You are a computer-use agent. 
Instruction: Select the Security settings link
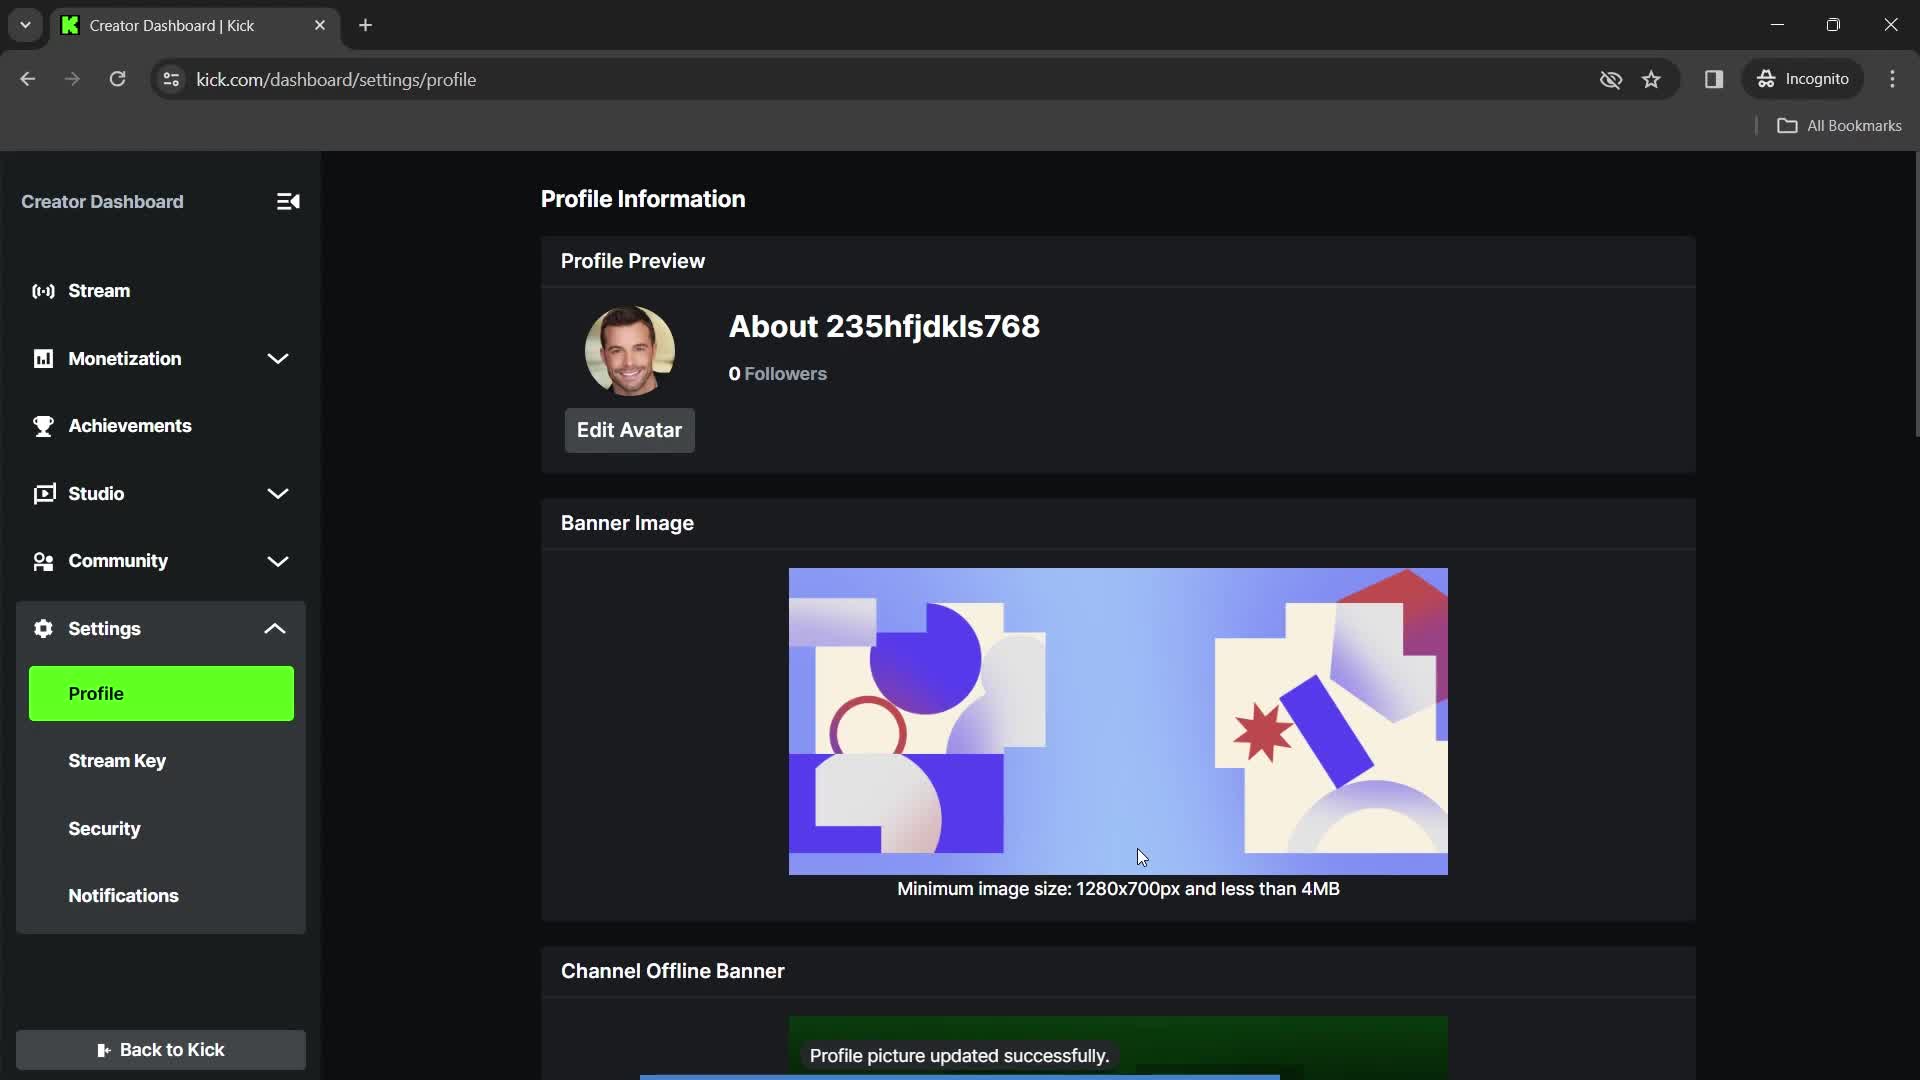[104, 828]
